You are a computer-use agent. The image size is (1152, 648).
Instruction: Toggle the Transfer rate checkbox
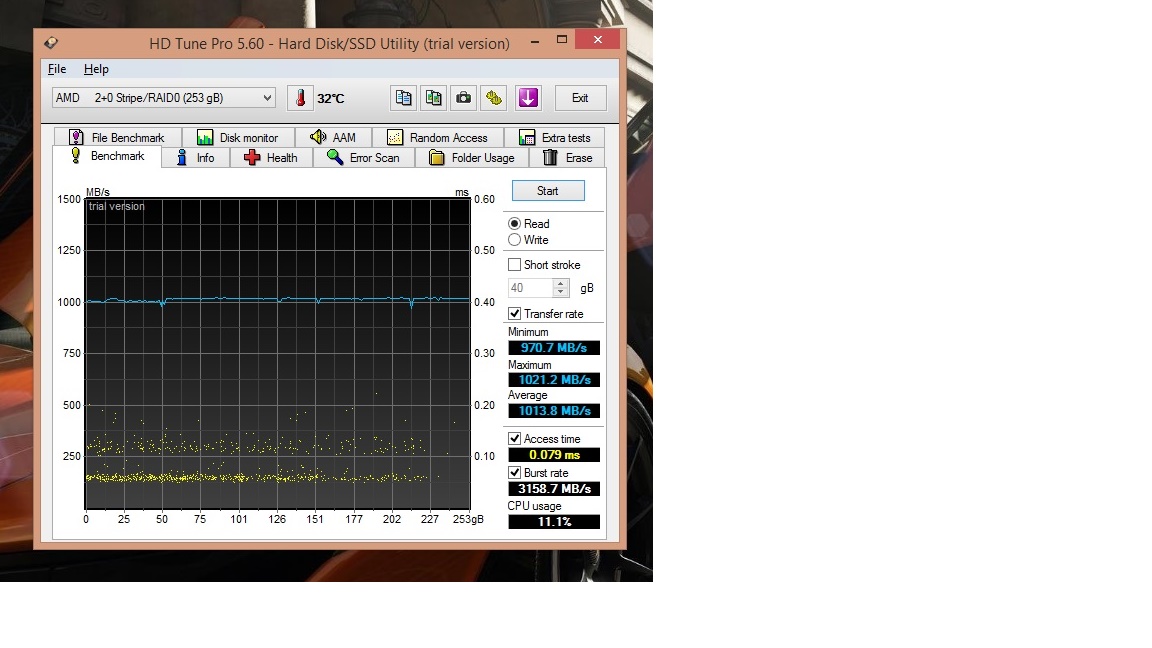coord(514,314)
